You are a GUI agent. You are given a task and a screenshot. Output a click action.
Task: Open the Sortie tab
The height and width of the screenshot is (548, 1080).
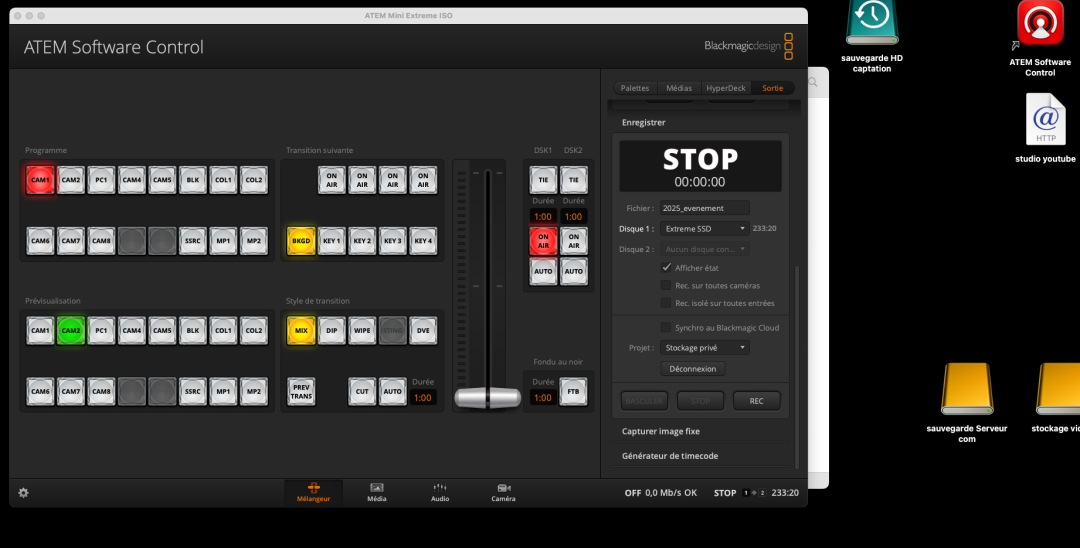pos(773,88)
